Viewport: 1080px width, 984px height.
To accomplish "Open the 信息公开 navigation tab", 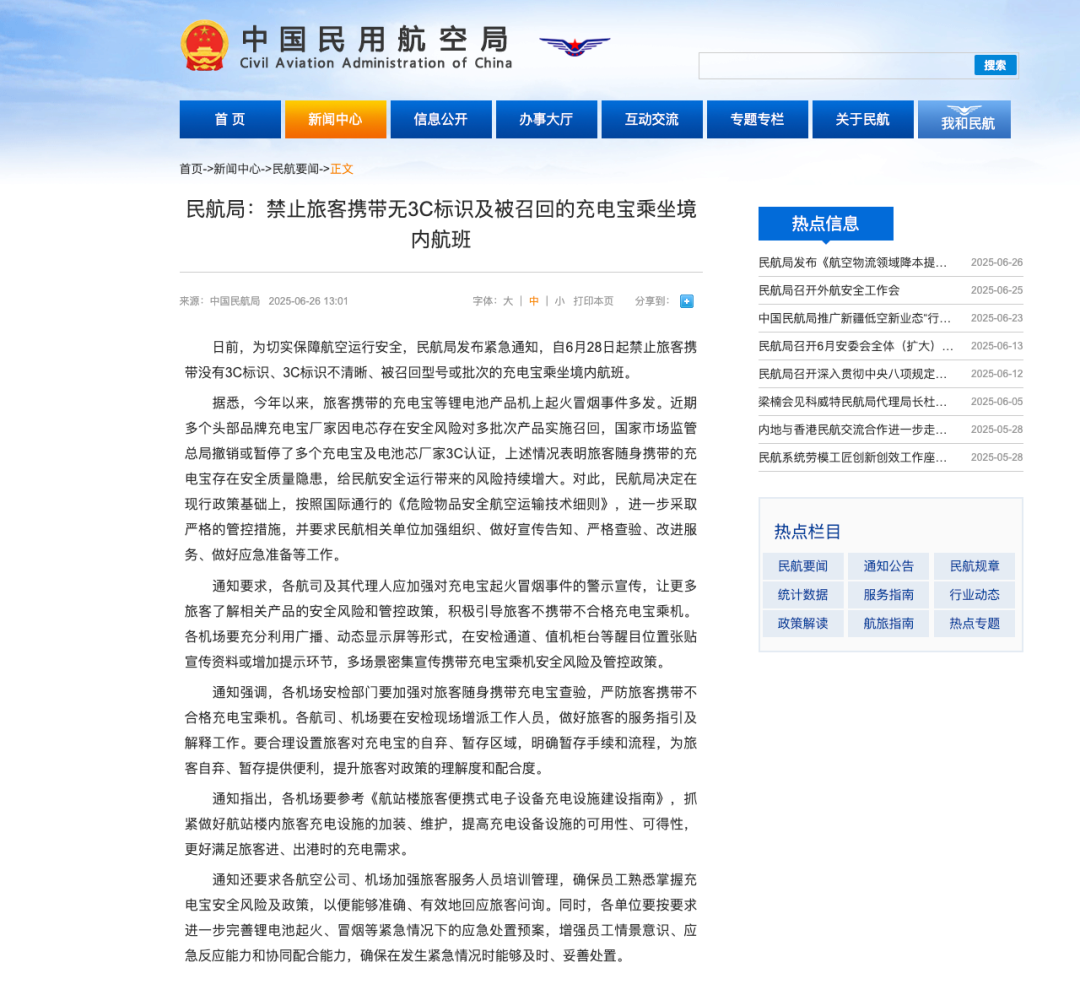I will click(x=441, y=119).
